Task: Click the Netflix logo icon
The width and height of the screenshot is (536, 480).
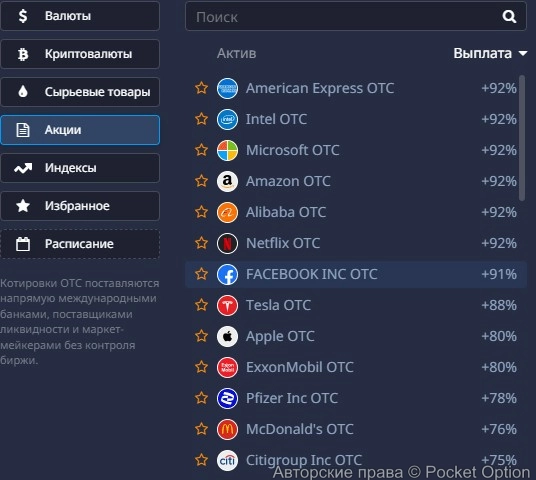Action: coord(227,243)
